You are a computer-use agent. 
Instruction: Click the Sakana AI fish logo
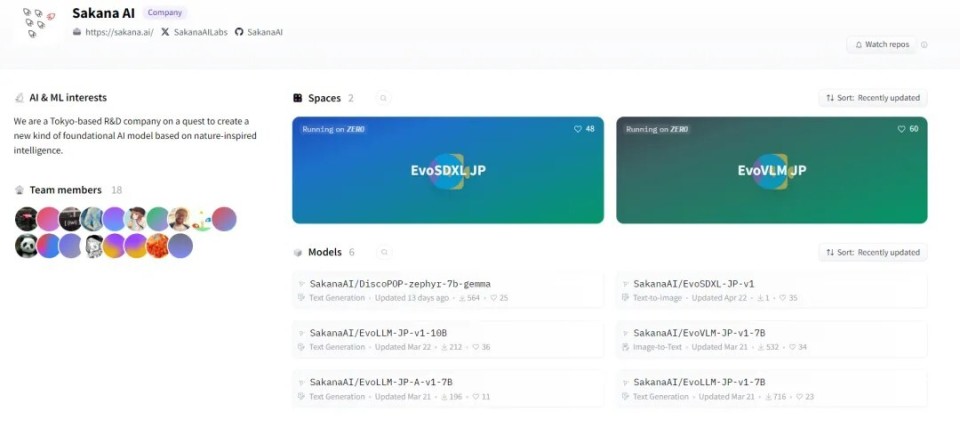(39, 23)
